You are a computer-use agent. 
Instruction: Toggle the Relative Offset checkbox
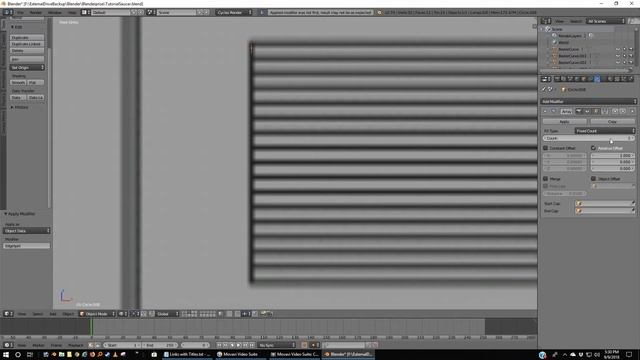pos(593,148)
